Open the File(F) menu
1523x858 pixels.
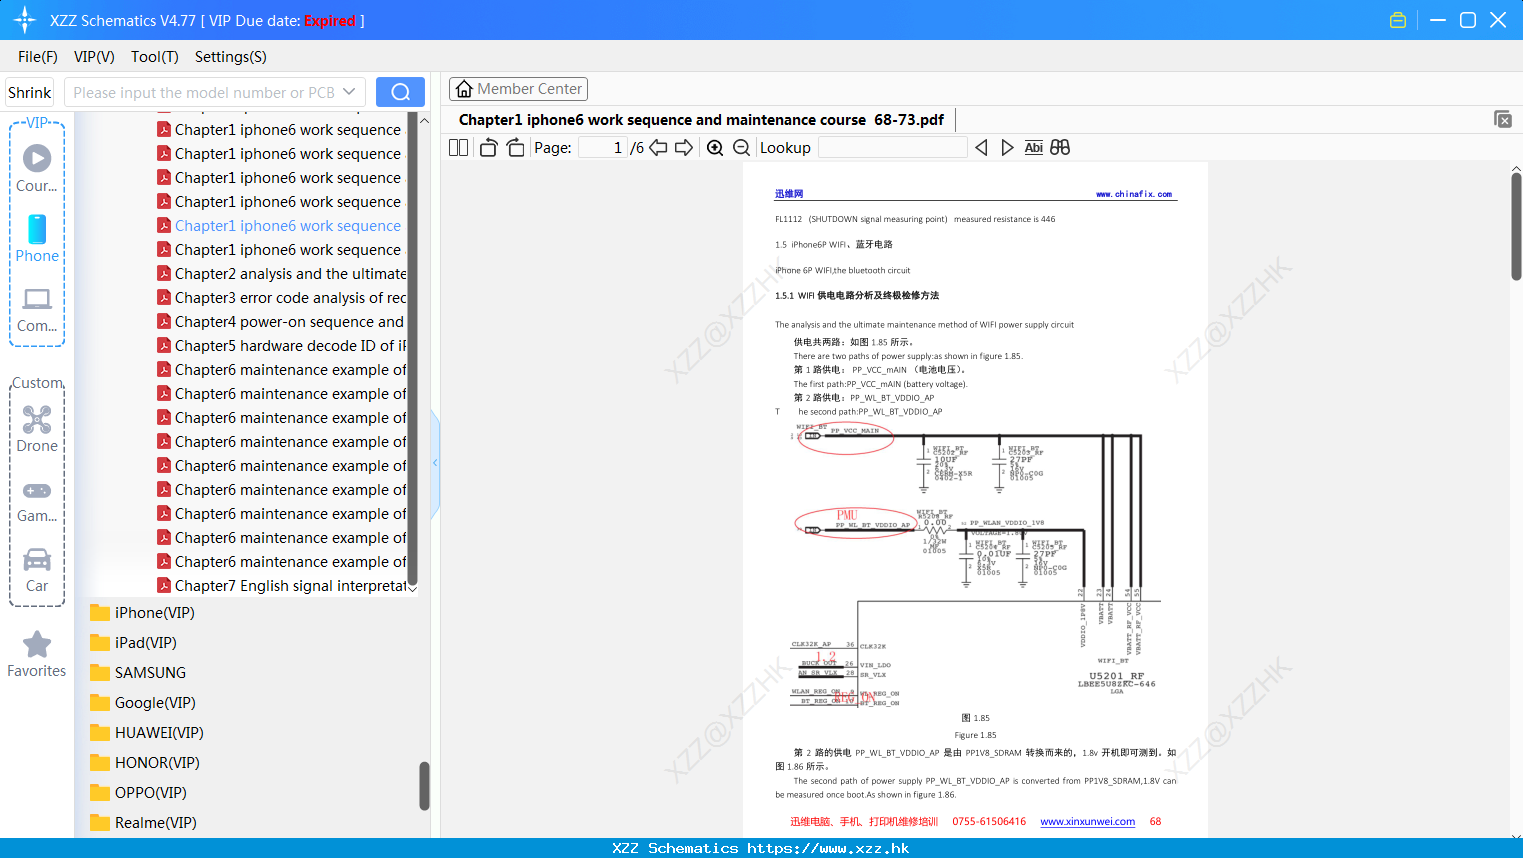(x=38, y=57)
